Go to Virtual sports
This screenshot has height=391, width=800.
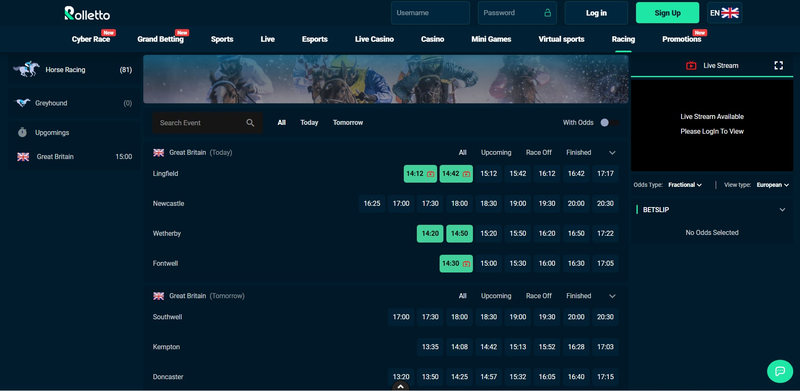561,39
